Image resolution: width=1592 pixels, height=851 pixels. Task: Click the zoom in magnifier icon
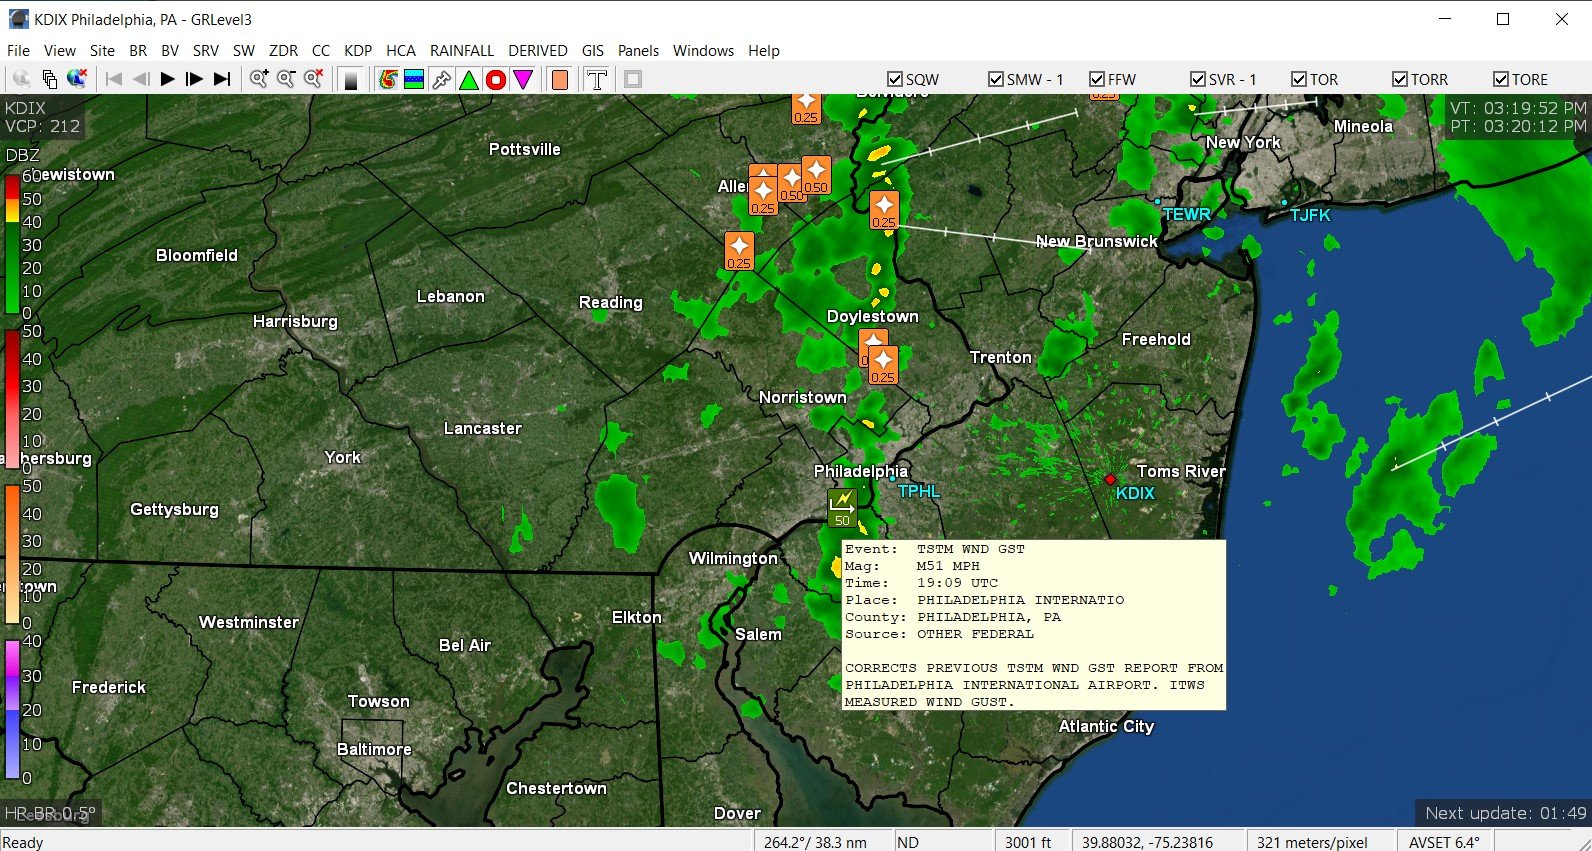tap(259, 79)
